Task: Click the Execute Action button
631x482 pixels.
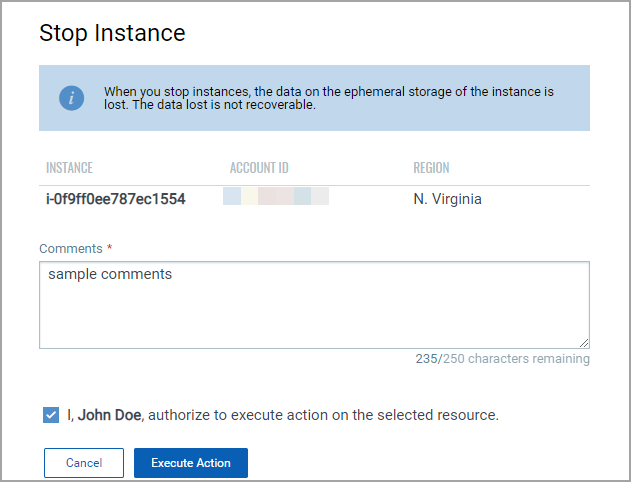Action: [x=191, y=463]
